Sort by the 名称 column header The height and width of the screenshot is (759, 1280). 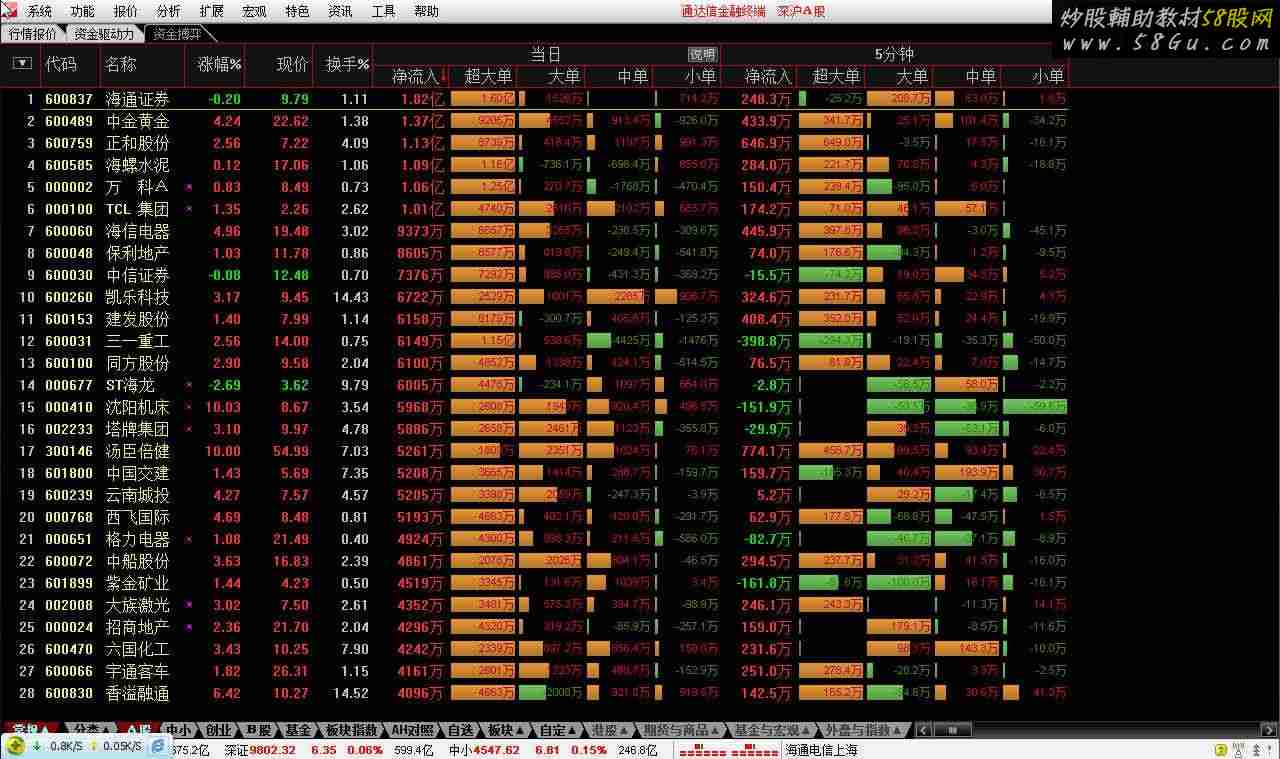[x=121, y=64]
